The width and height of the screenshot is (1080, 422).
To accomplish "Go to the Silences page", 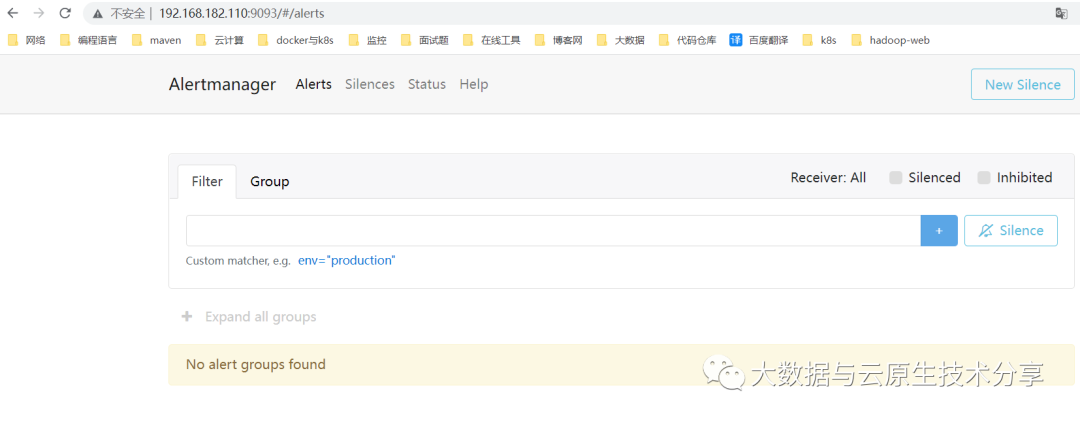I will [369, 84].
